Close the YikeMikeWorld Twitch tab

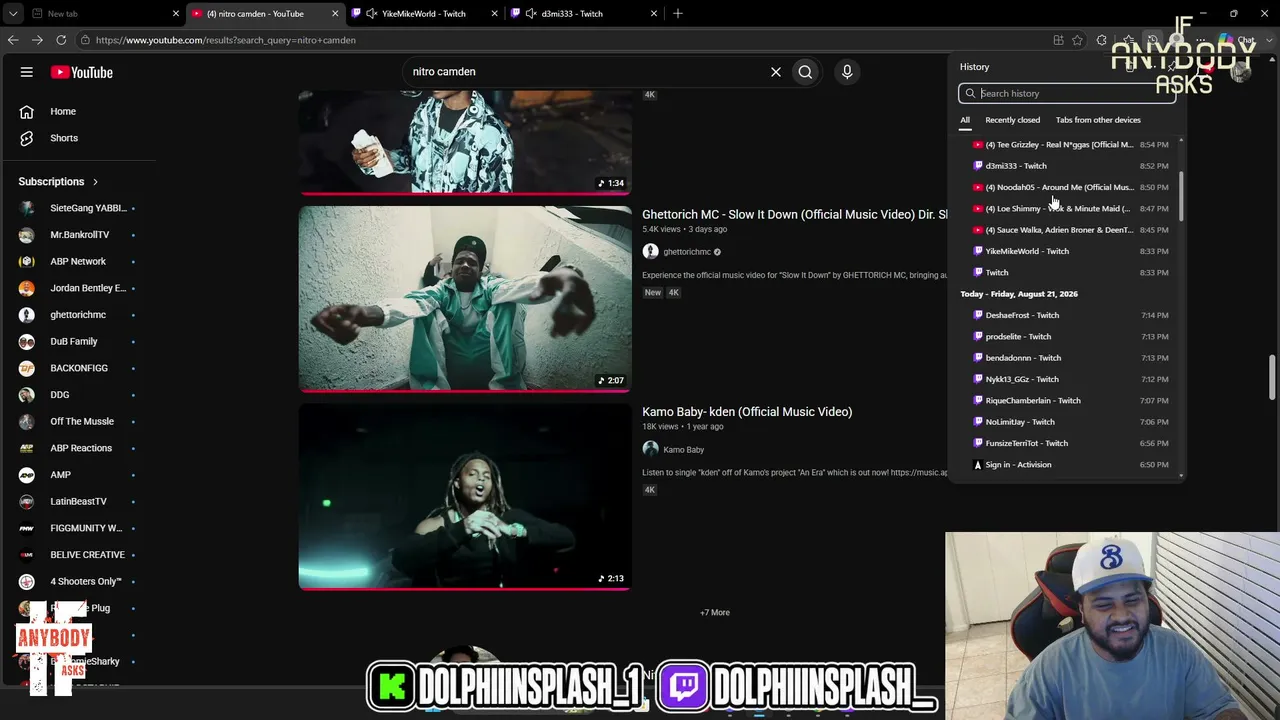[494, 14]
